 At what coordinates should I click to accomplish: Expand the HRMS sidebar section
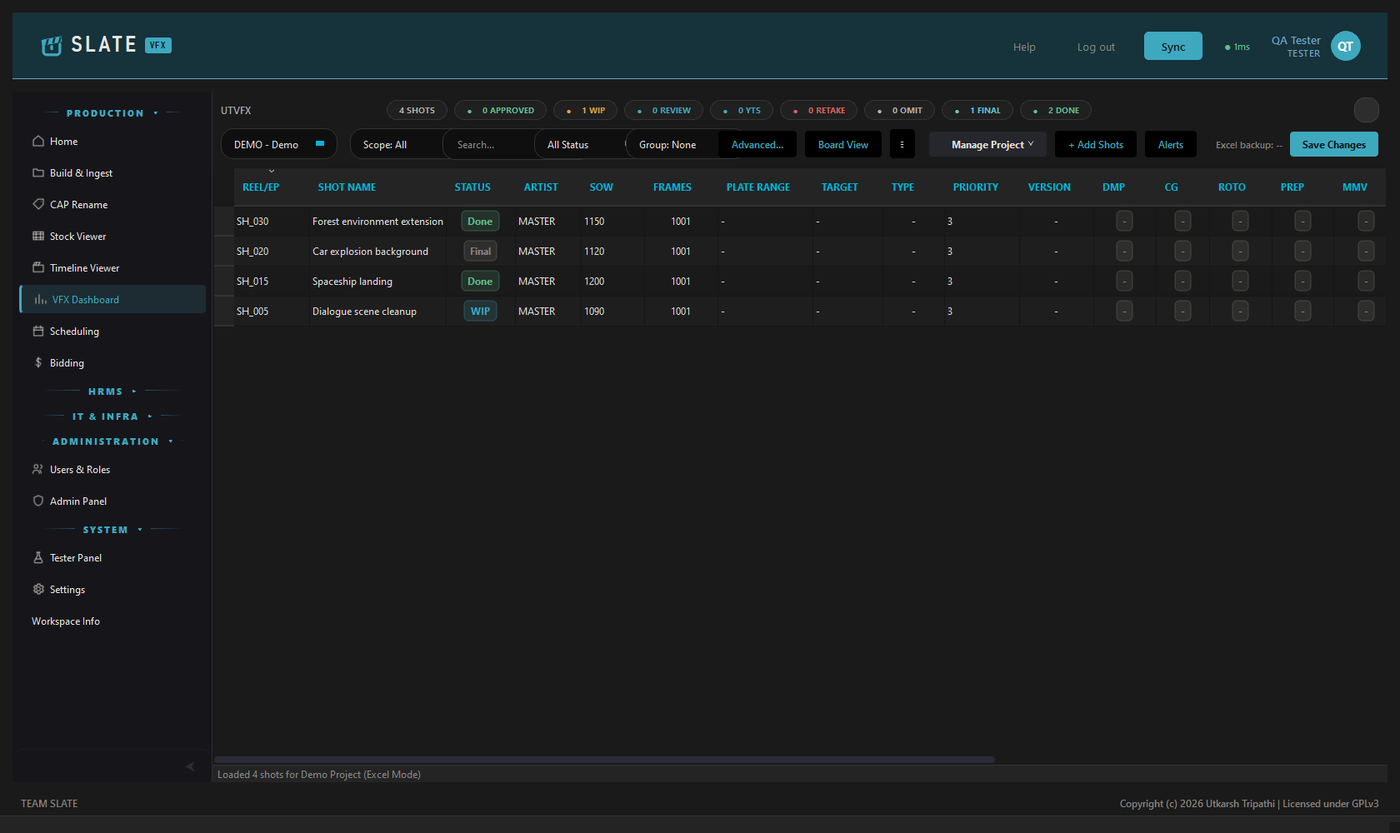tap(112, 391)
